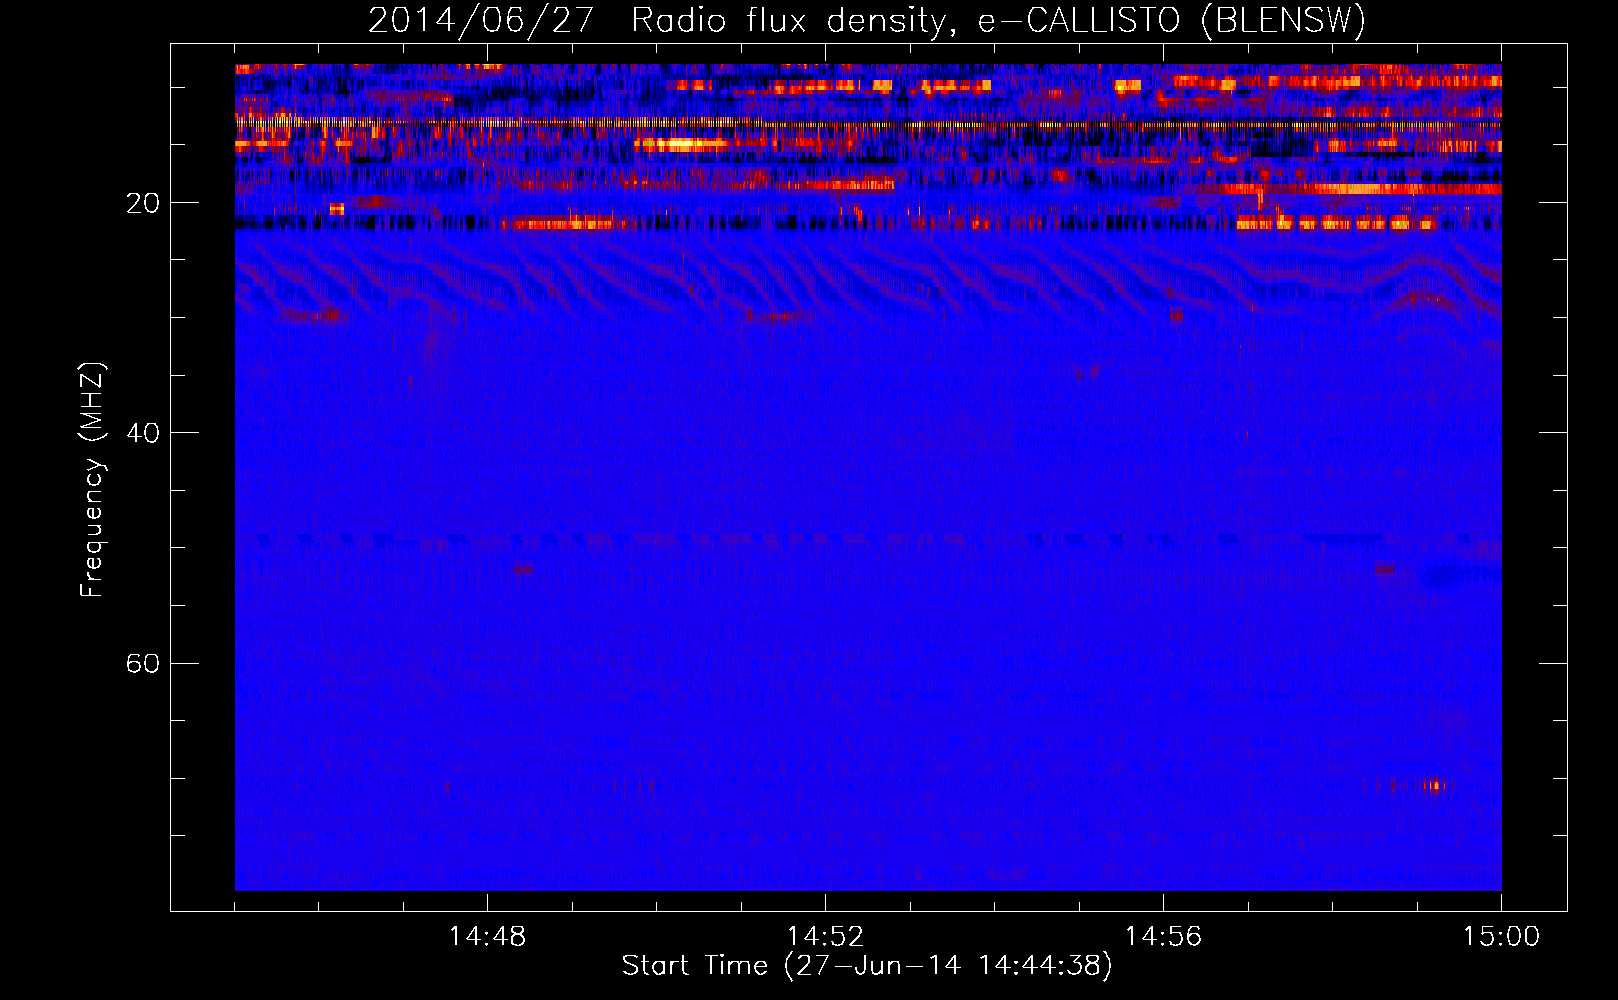
Task: Click the 14:52 time tick label
Action: (x=825, y=937)
